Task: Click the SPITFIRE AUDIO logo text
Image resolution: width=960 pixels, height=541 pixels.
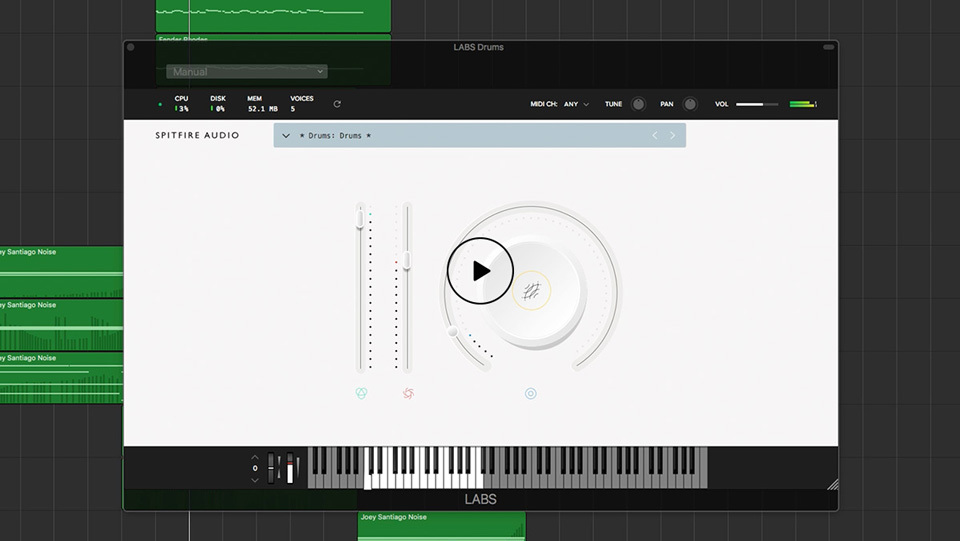Action: [x=197, y=135]
